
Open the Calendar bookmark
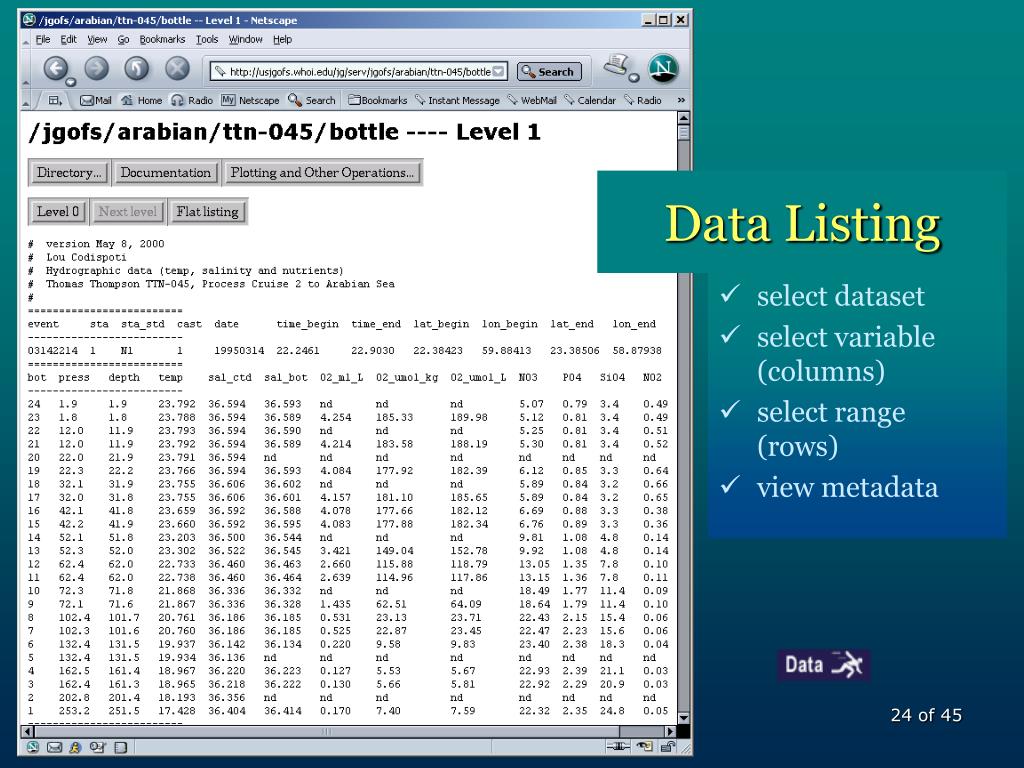coord(590,100)
